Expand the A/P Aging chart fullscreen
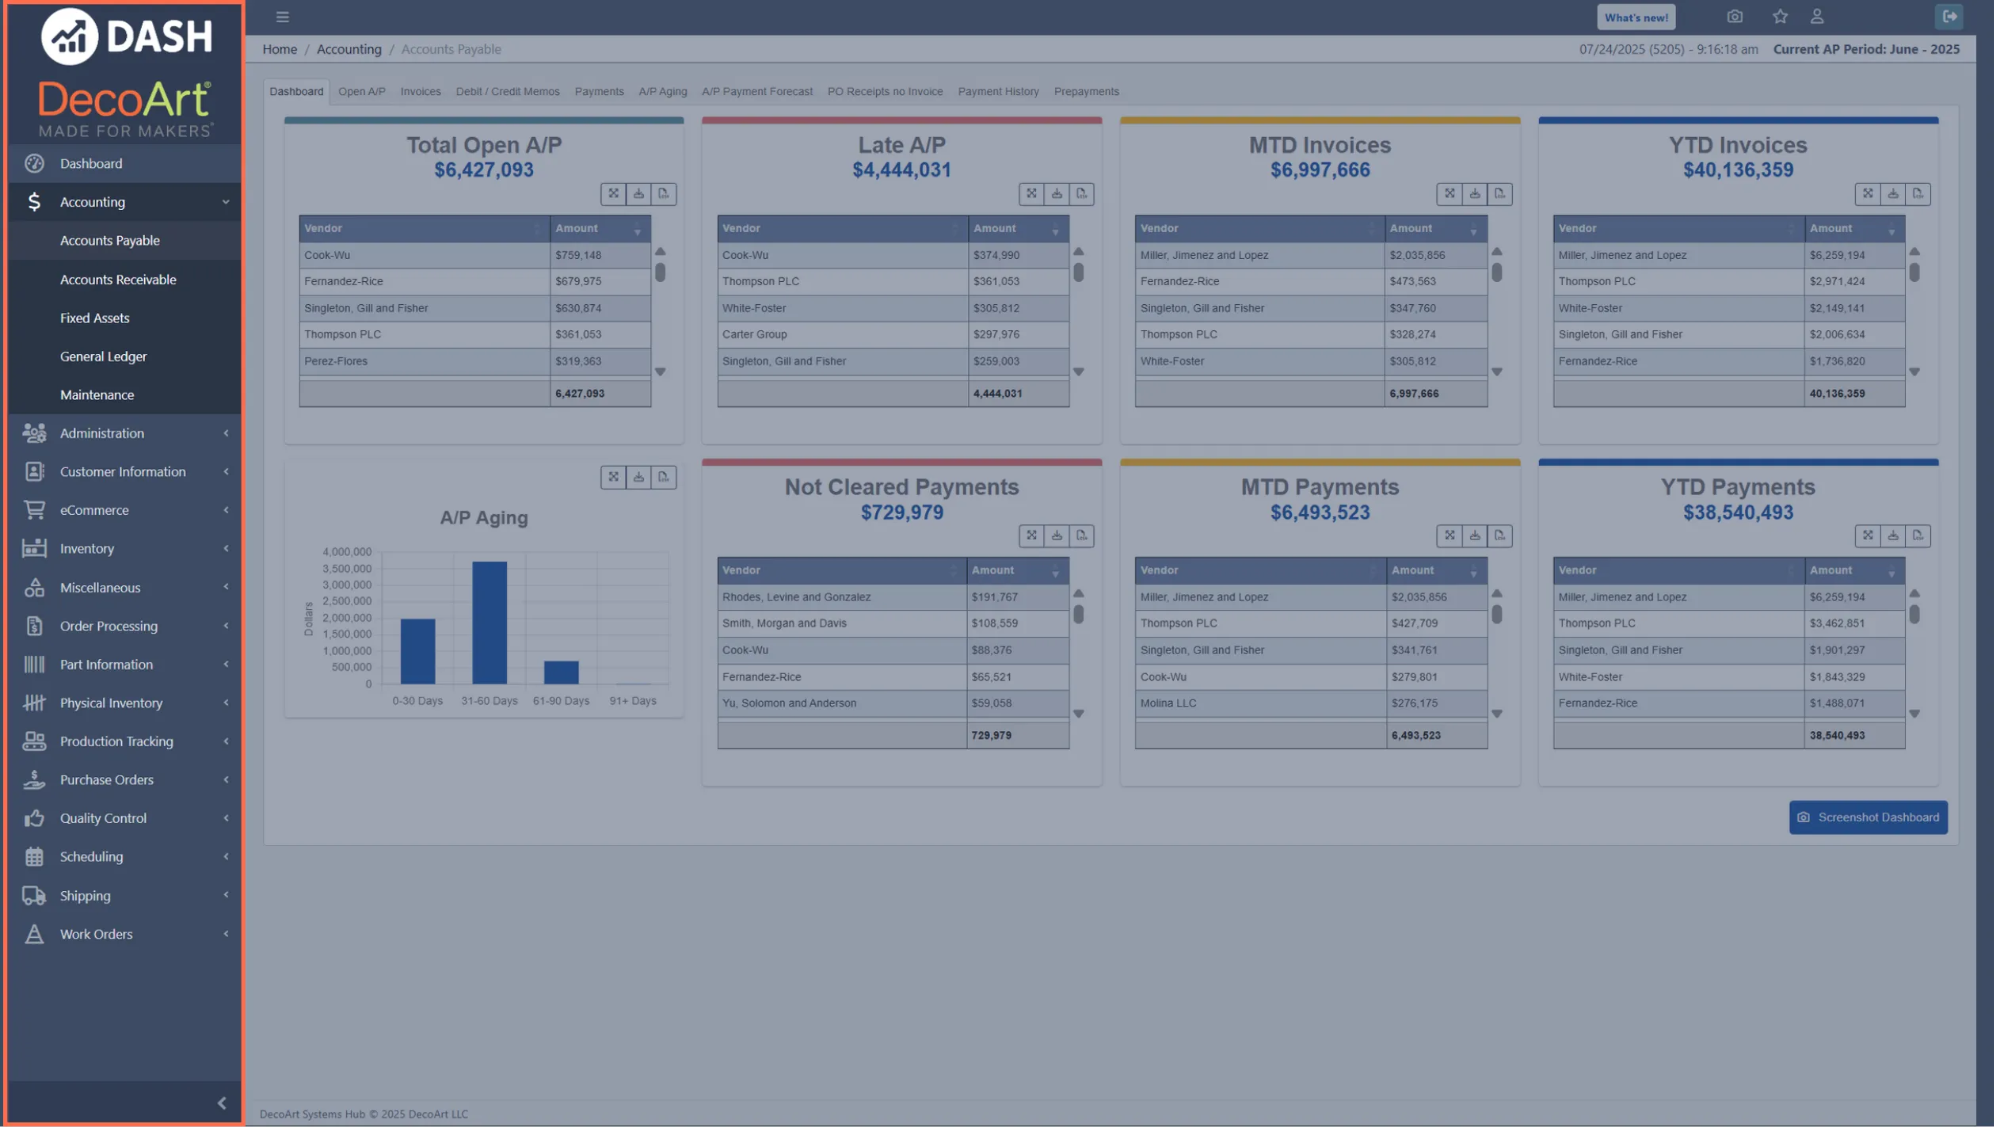The image size is (1994, 1127). pos(613,478)
